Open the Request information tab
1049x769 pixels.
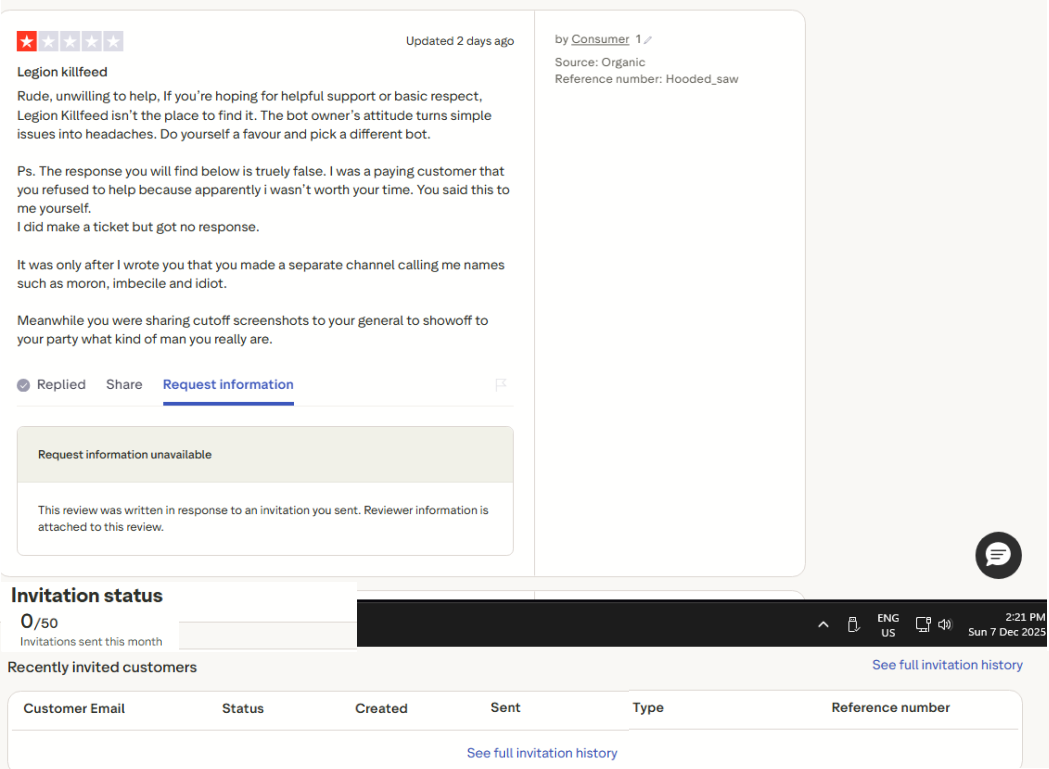point(228,385)
